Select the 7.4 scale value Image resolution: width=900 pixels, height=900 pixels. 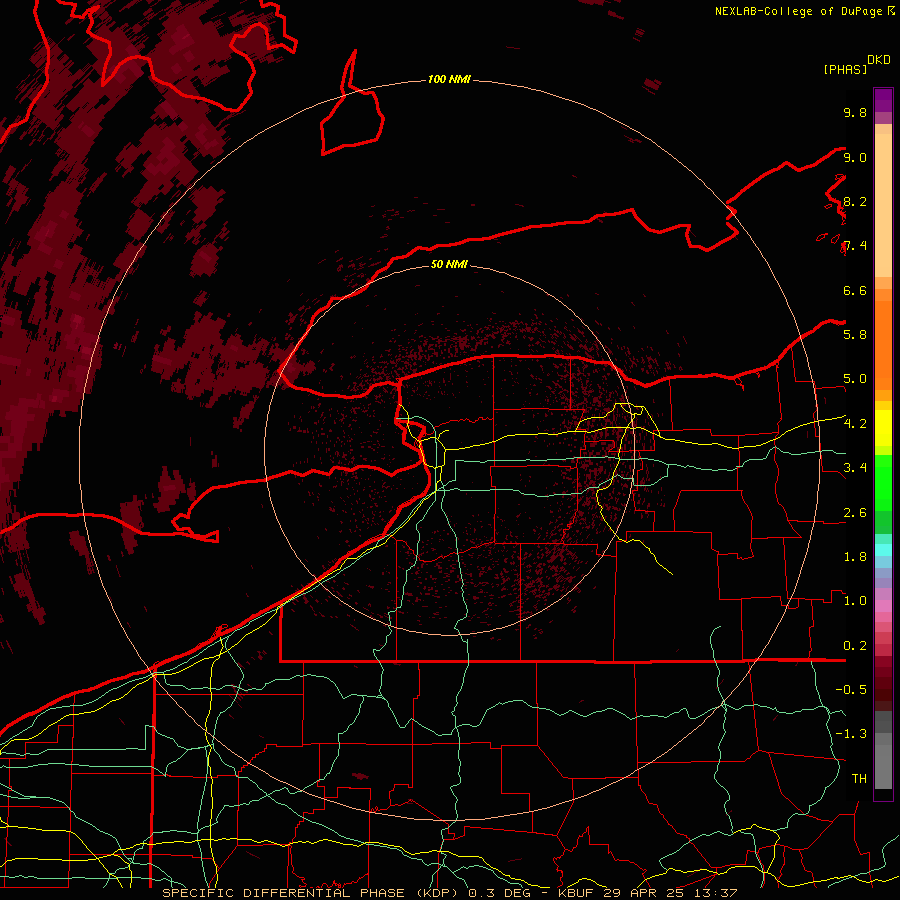click(x=855, y=246)
